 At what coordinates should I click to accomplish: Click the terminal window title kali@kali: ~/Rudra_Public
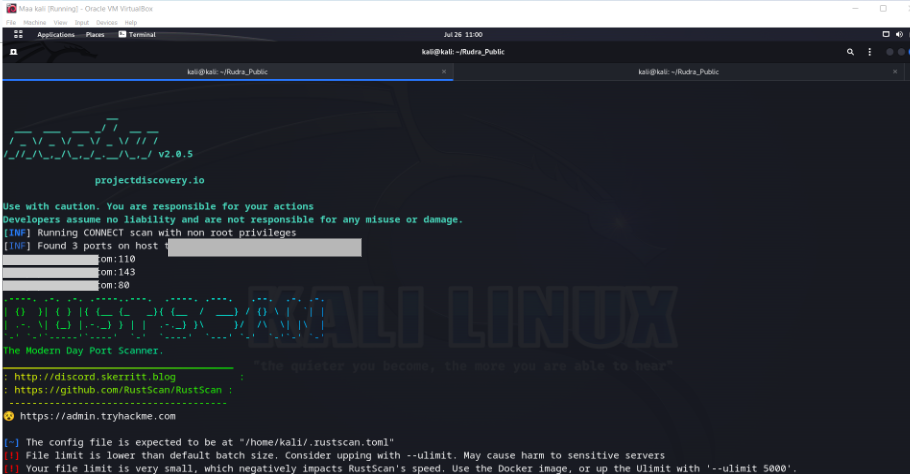(463, 52)
